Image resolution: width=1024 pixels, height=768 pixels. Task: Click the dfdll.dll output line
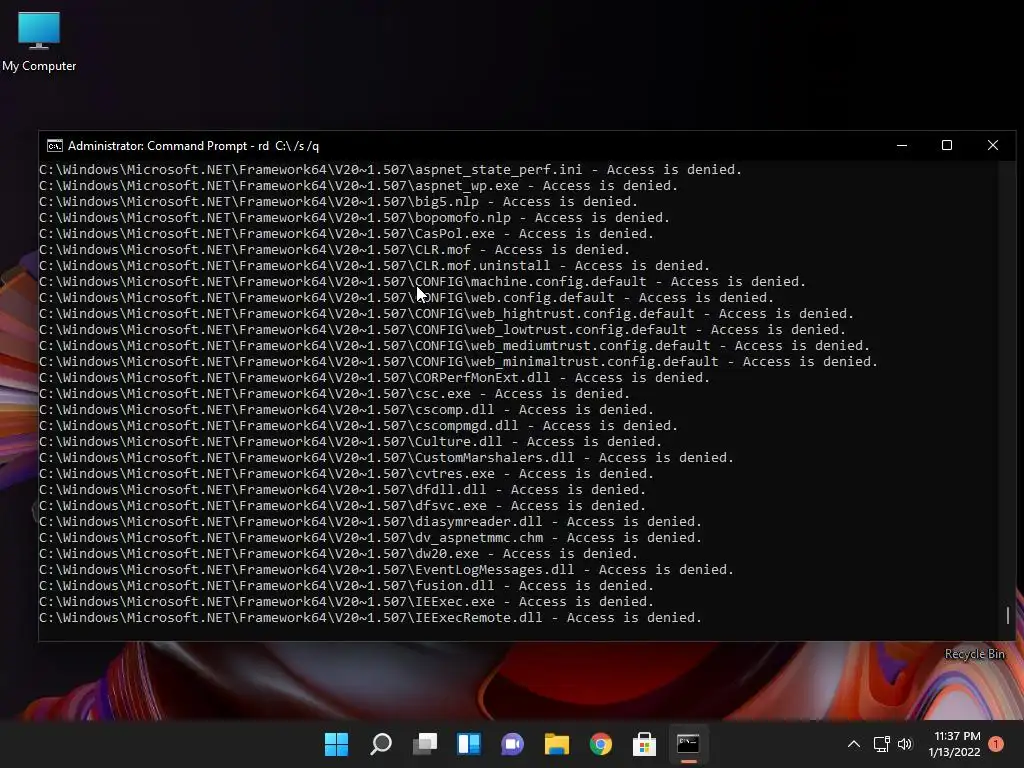click(343, 490)
